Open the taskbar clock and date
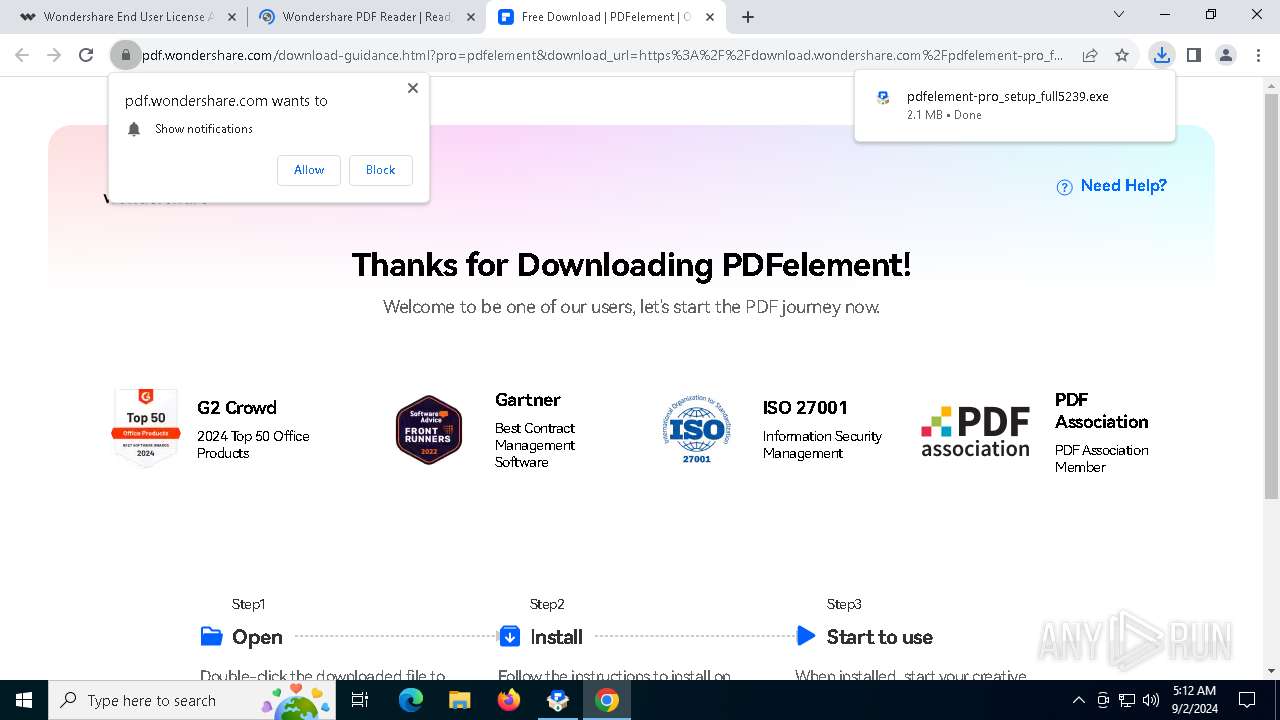The width and height of the screenshot is (1280, 720). point(1194,700)
